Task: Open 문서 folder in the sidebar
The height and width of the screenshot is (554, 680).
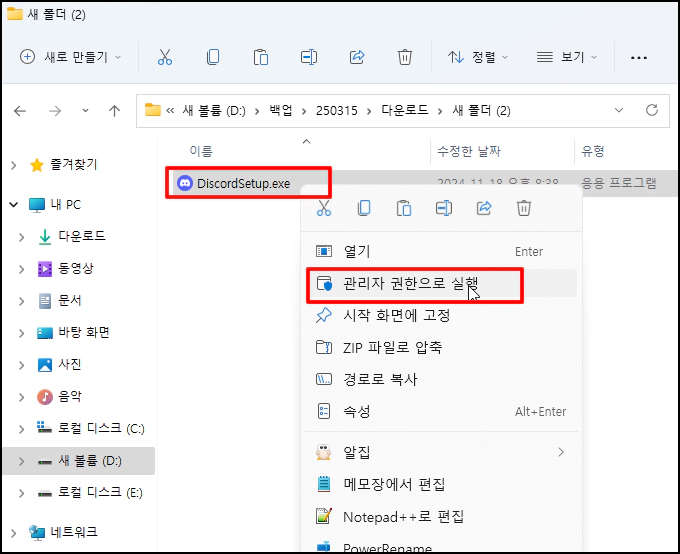Action: (x=70, y=301)
